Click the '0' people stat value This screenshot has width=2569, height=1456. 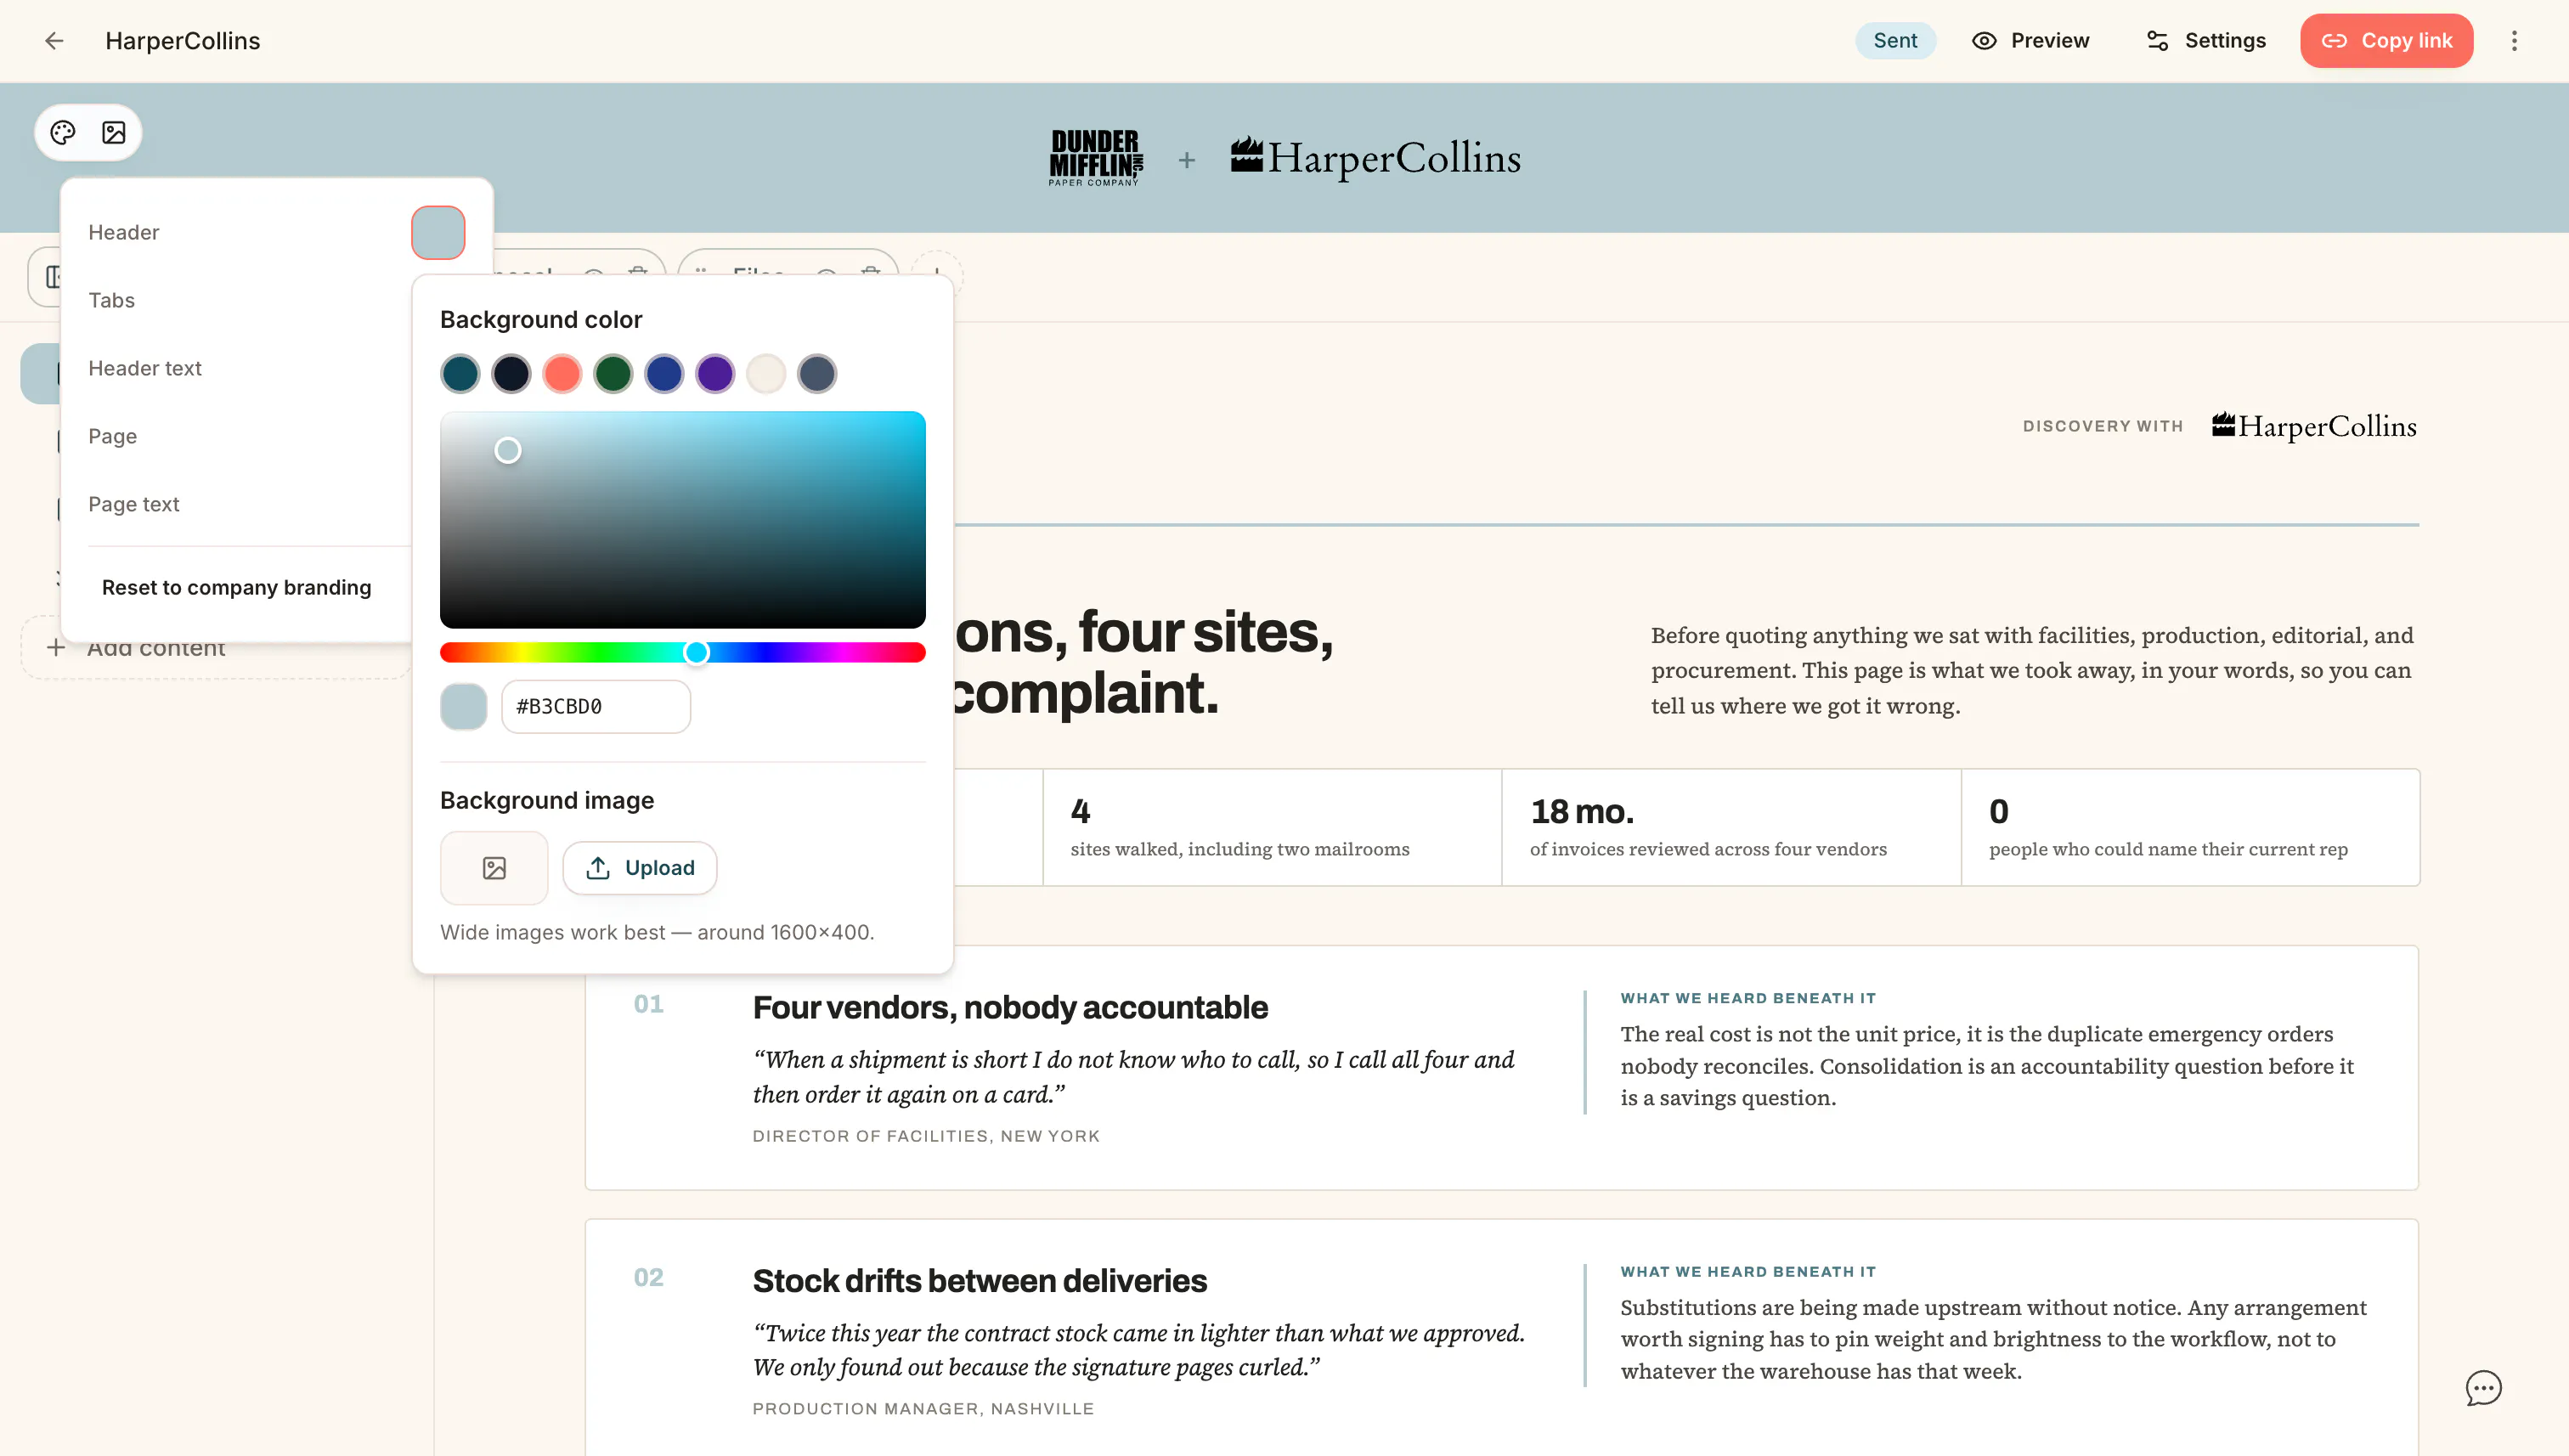coord(1998,812)
